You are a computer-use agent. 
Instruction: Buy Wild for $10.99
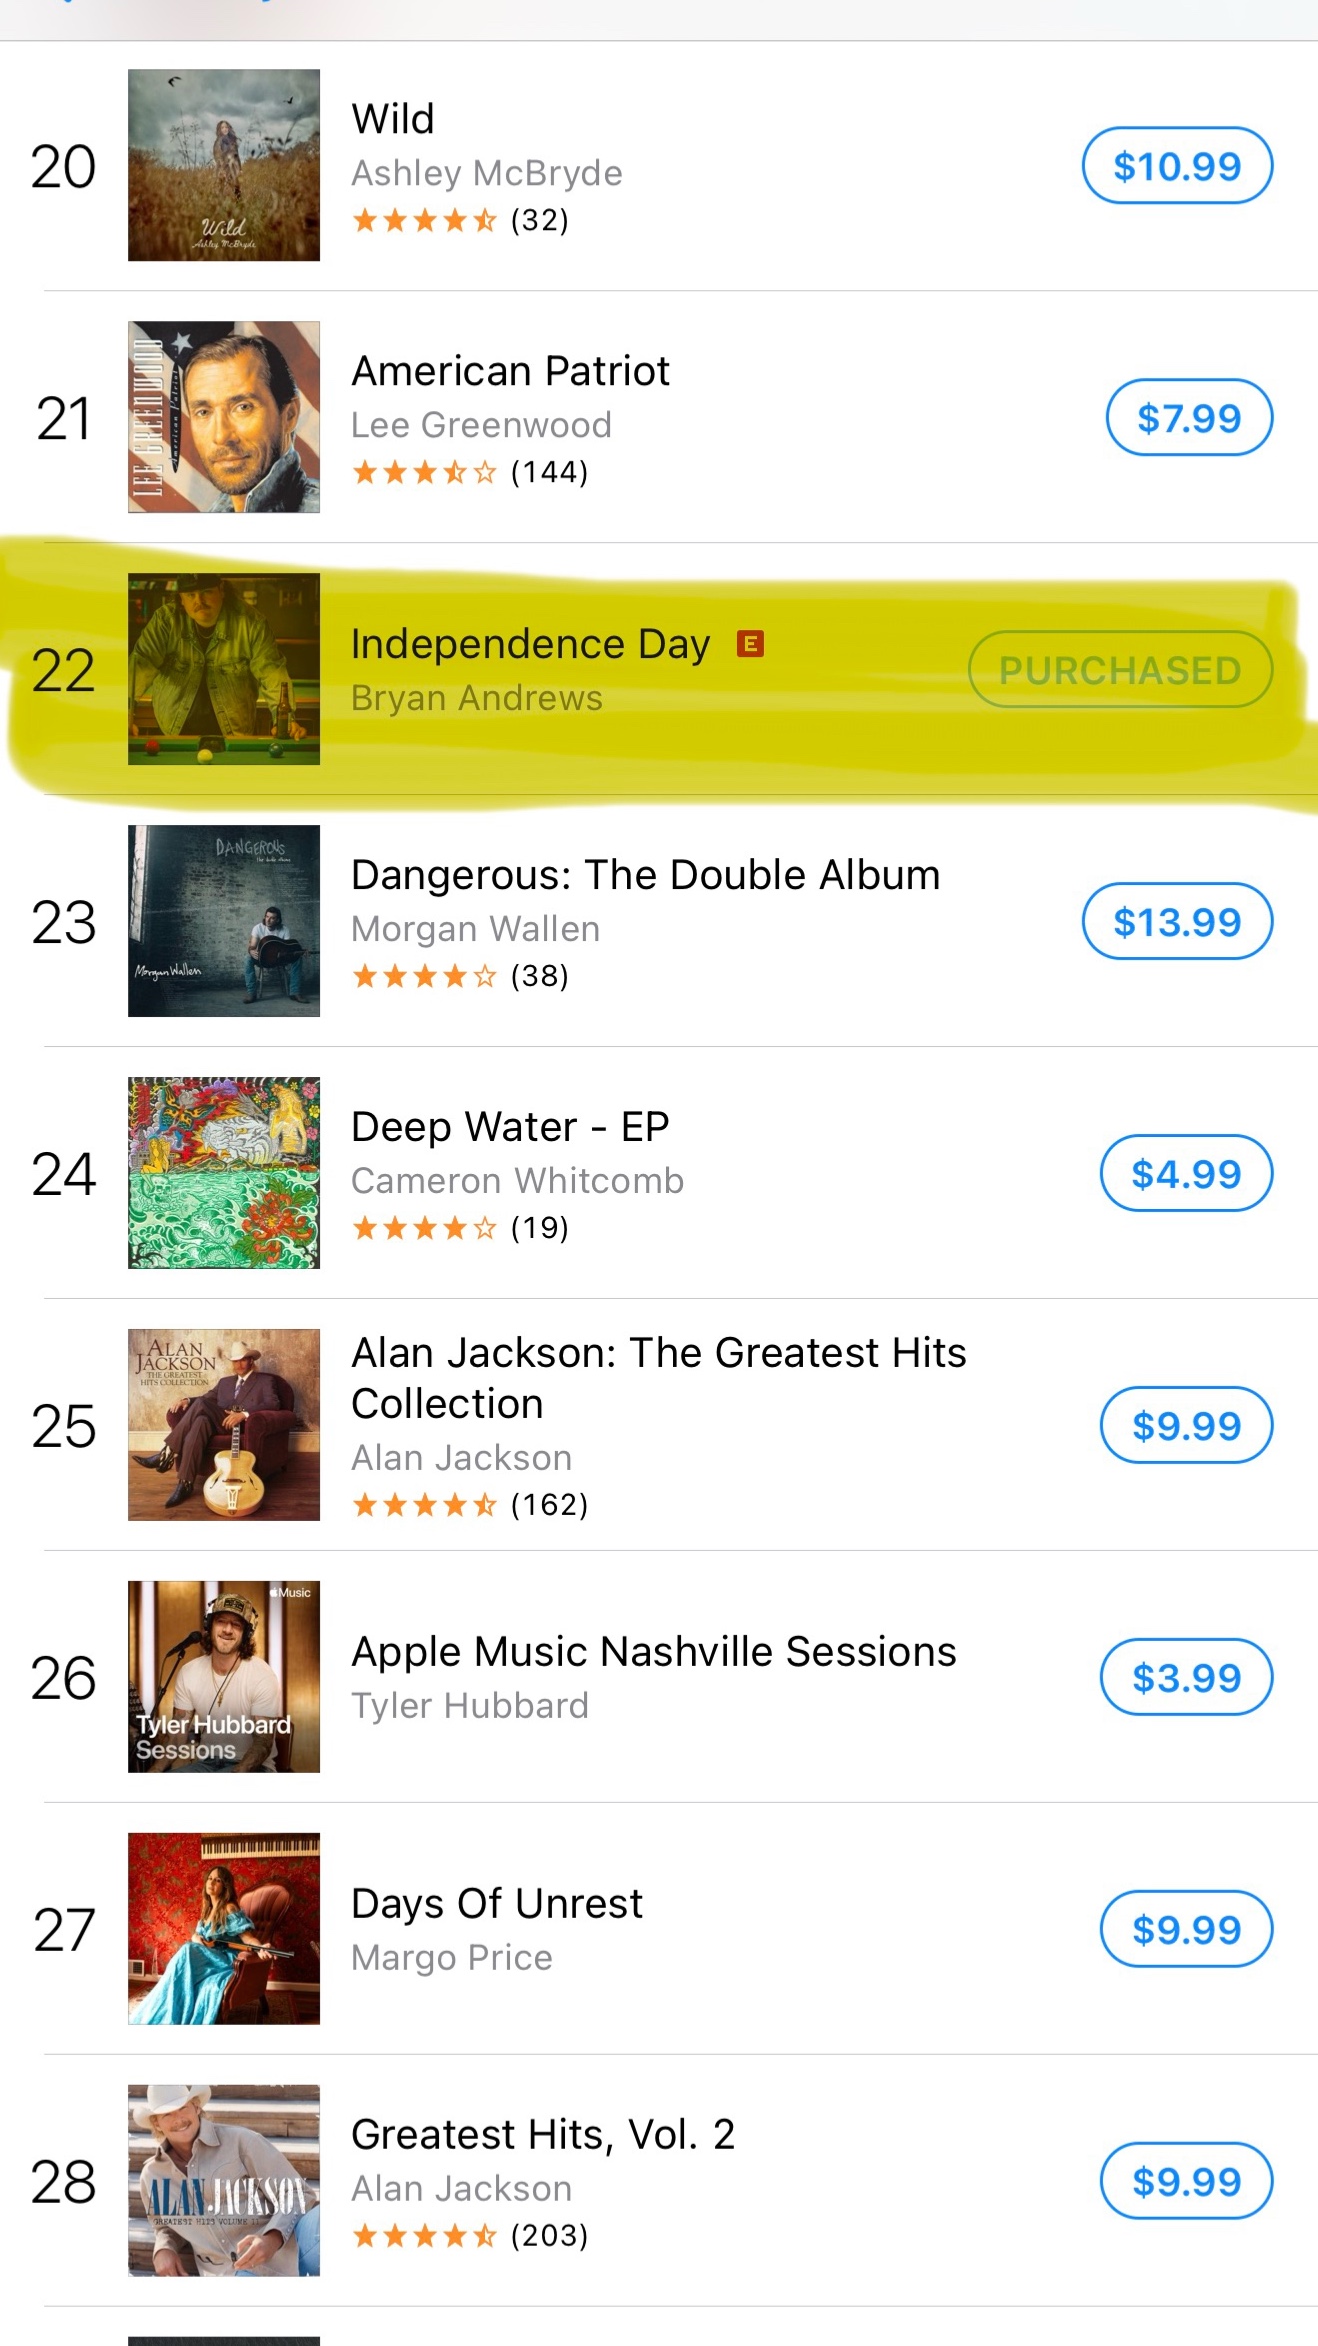1177,165
